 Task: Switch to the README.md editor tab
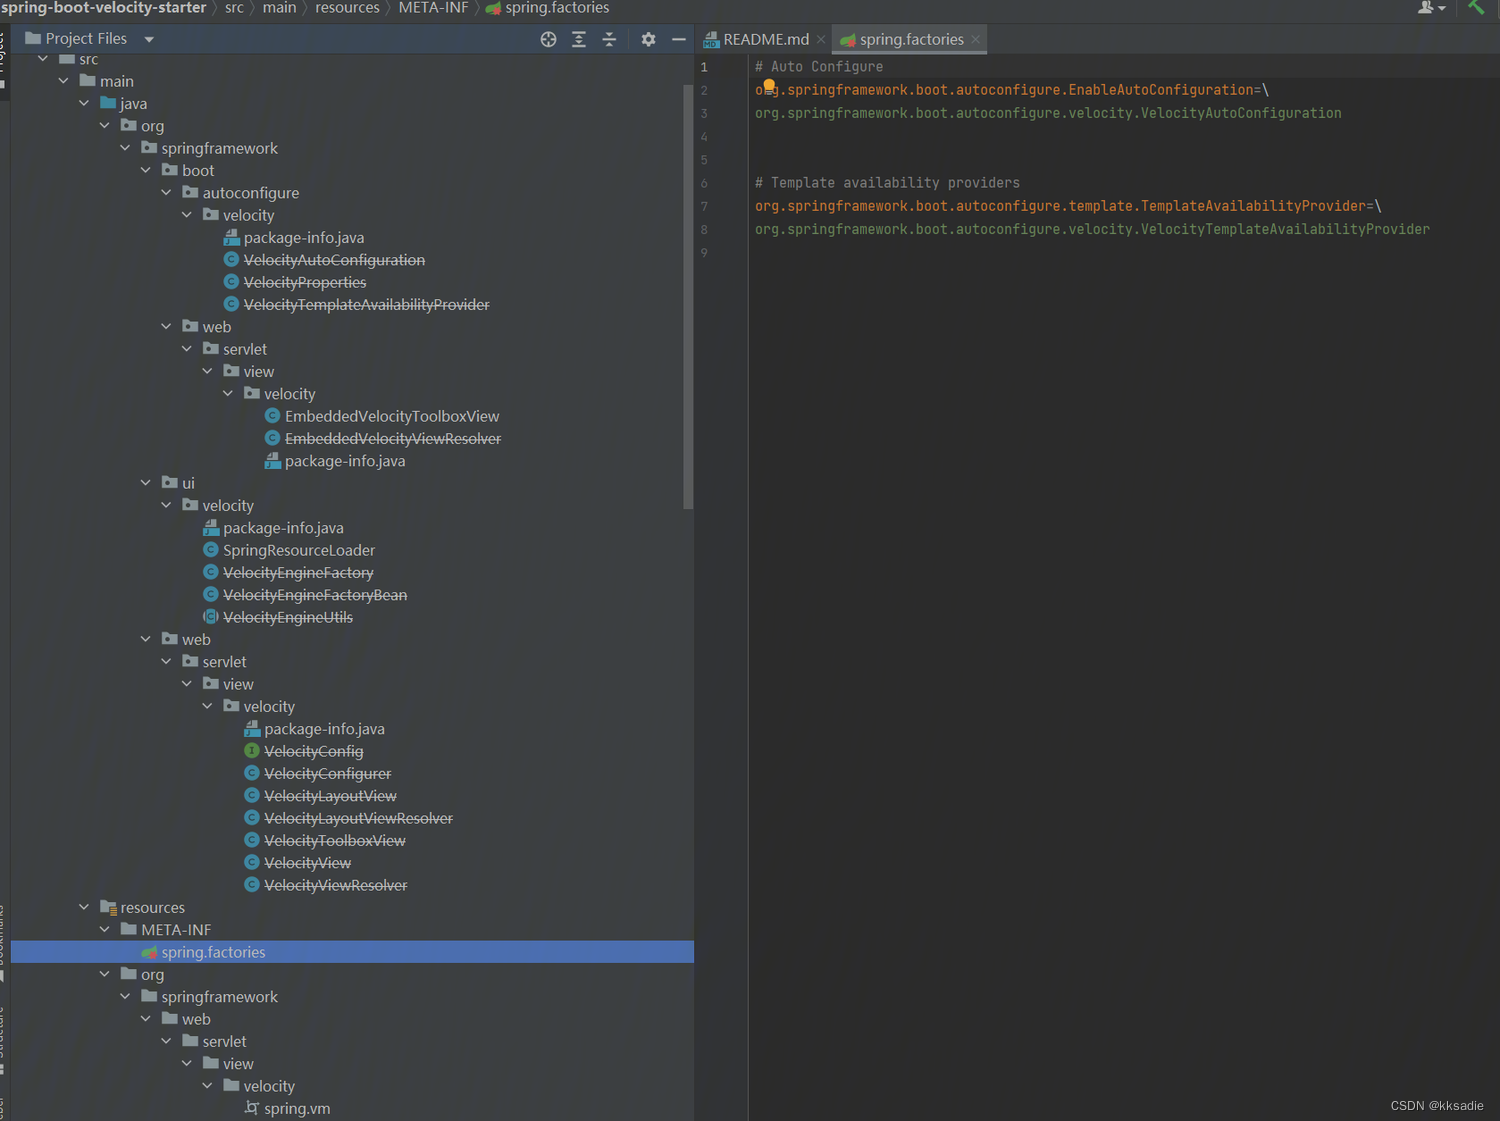pyautogui.click(x=766, y=39)
